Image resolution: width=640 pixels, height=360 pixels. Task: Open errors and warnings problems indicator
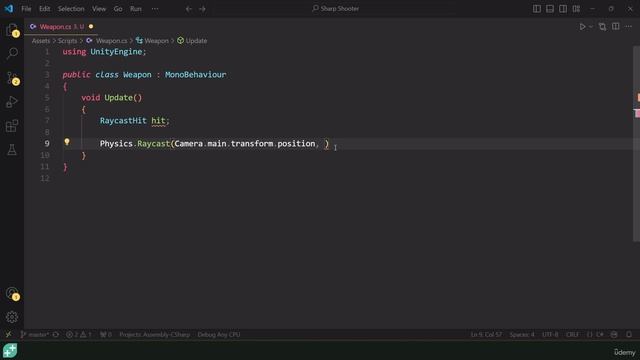pos(79,334)
